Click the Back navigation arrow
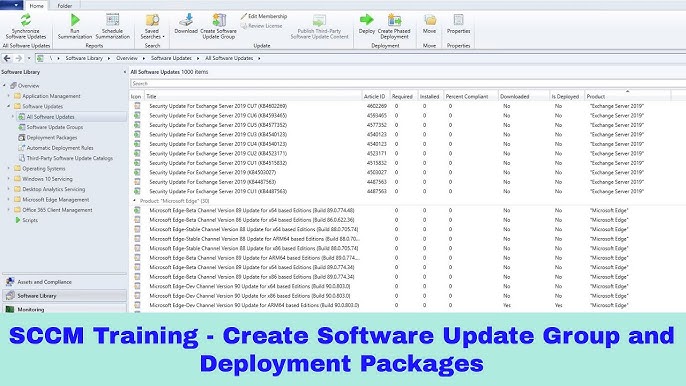Screen dimensions: 686x386 point(7,58)
